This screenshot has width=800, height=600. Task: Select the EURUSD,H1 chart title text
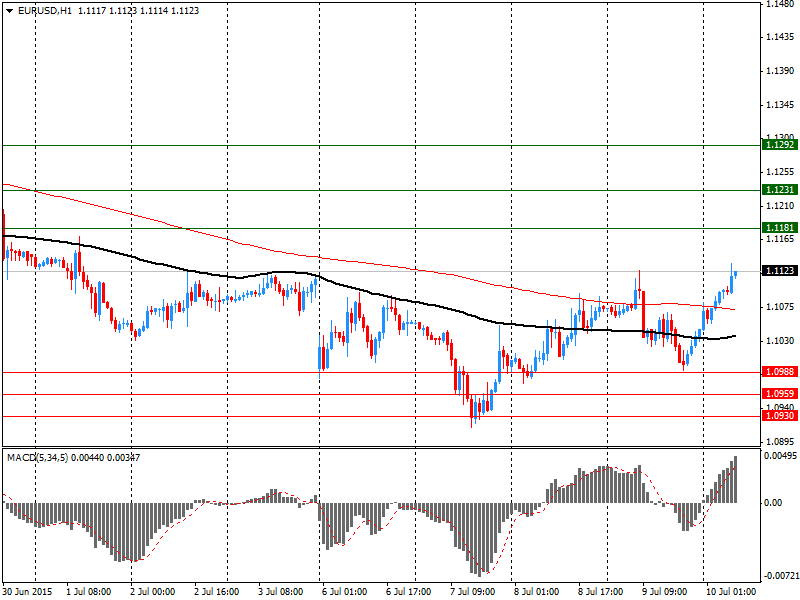point(44,11)
